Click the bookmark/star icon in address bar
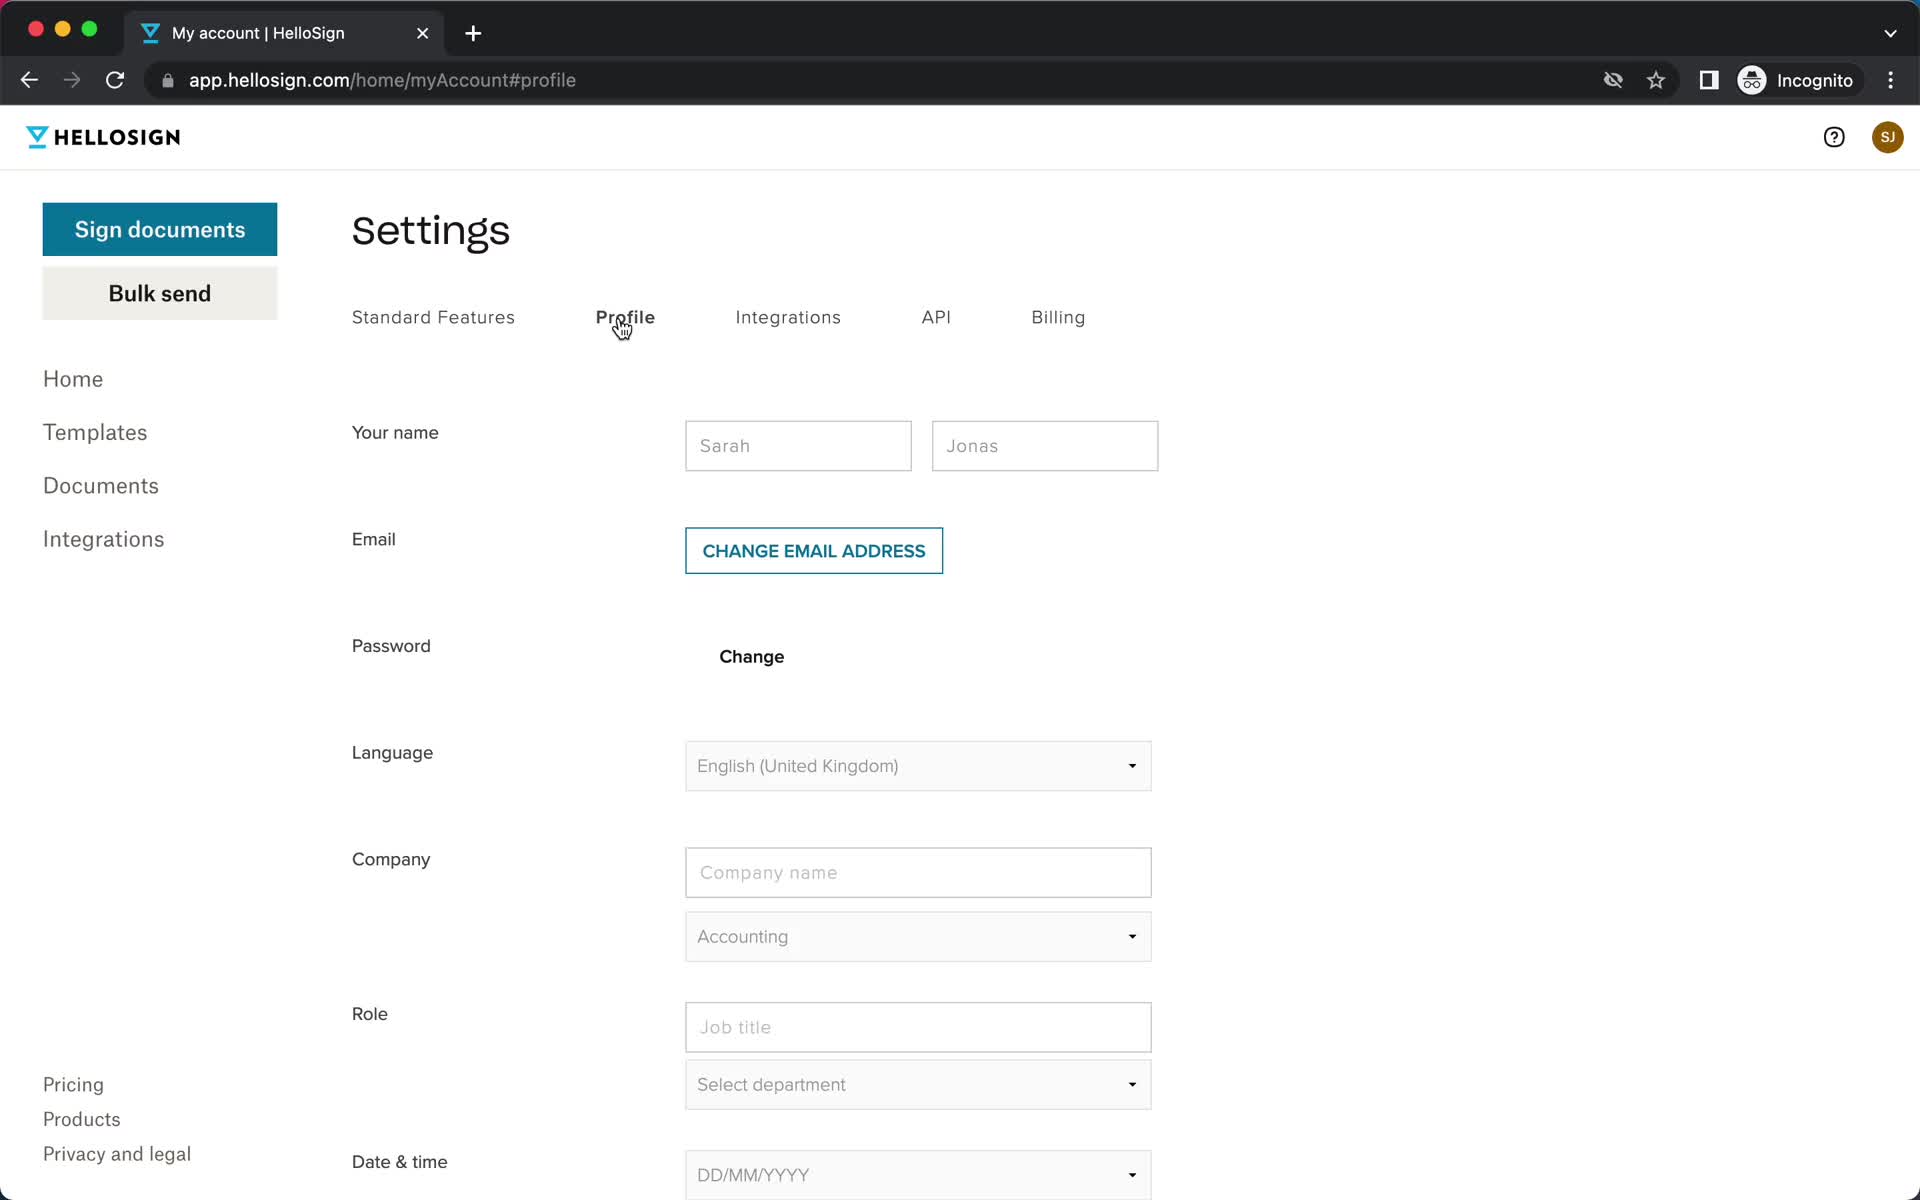 tap(1656, 80)
